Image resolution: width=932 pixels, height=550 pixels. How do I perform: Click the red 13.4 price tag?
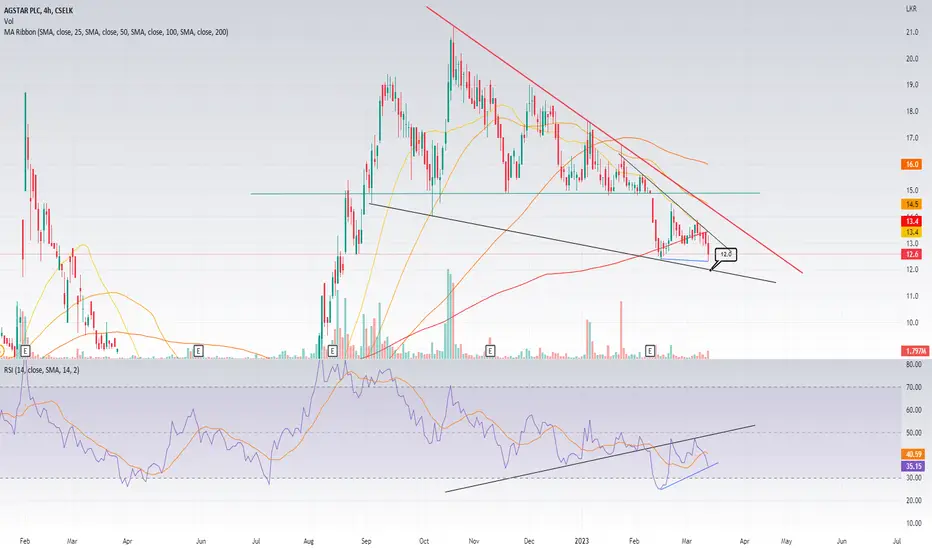912,221
